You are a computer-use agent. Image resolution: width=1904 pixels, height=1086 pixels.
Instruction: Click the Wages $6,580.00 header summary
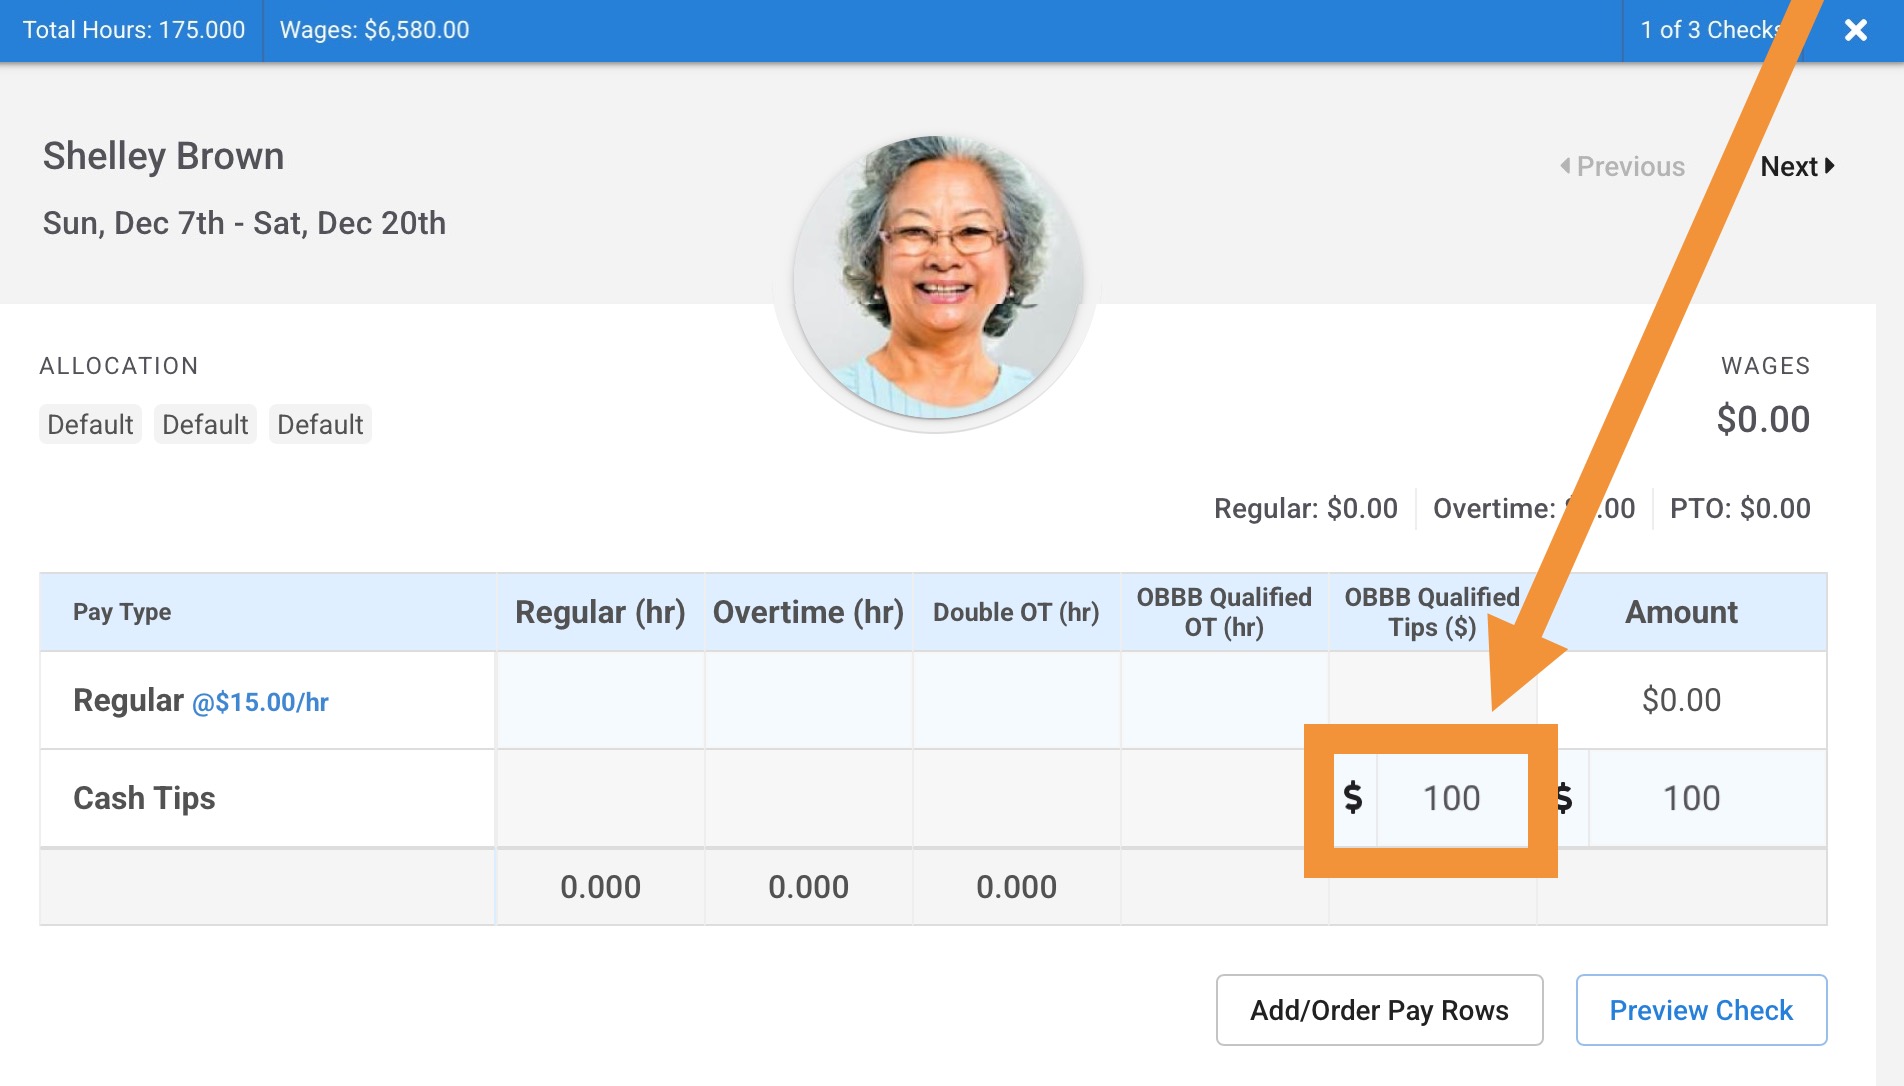[x=374, y=30]
